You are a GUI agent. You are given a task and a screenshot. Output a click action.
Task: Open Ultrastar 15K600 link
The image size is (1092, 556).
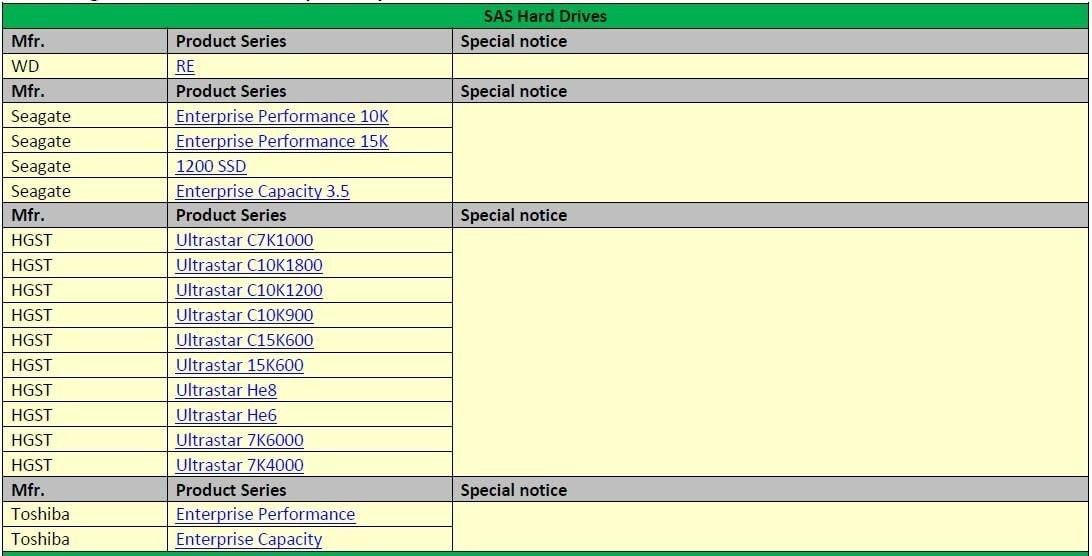click(x=240, y=366)
